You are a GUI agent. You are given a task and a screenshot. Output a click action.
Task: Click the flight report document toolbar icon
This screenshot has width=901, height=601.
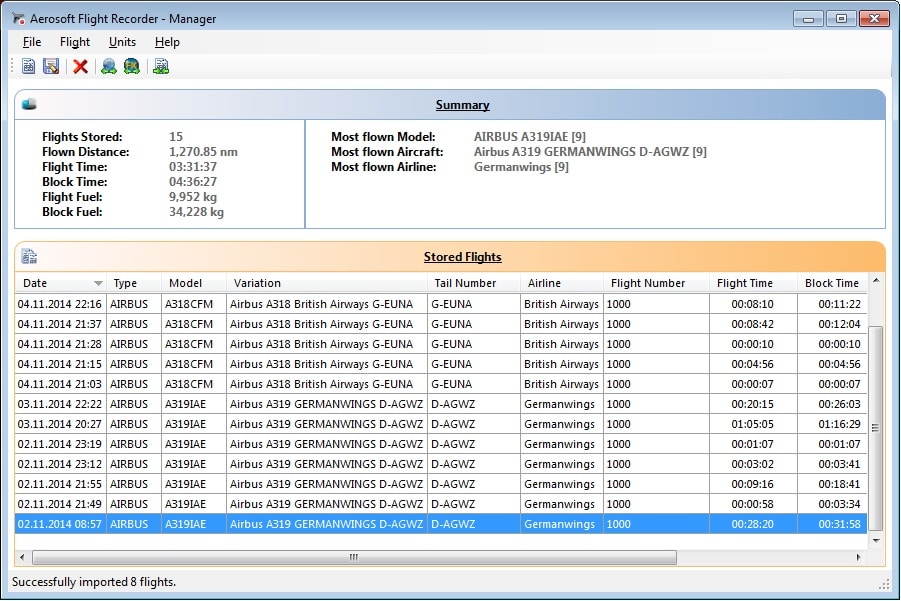pyautogui.click(x=29, y=66)
